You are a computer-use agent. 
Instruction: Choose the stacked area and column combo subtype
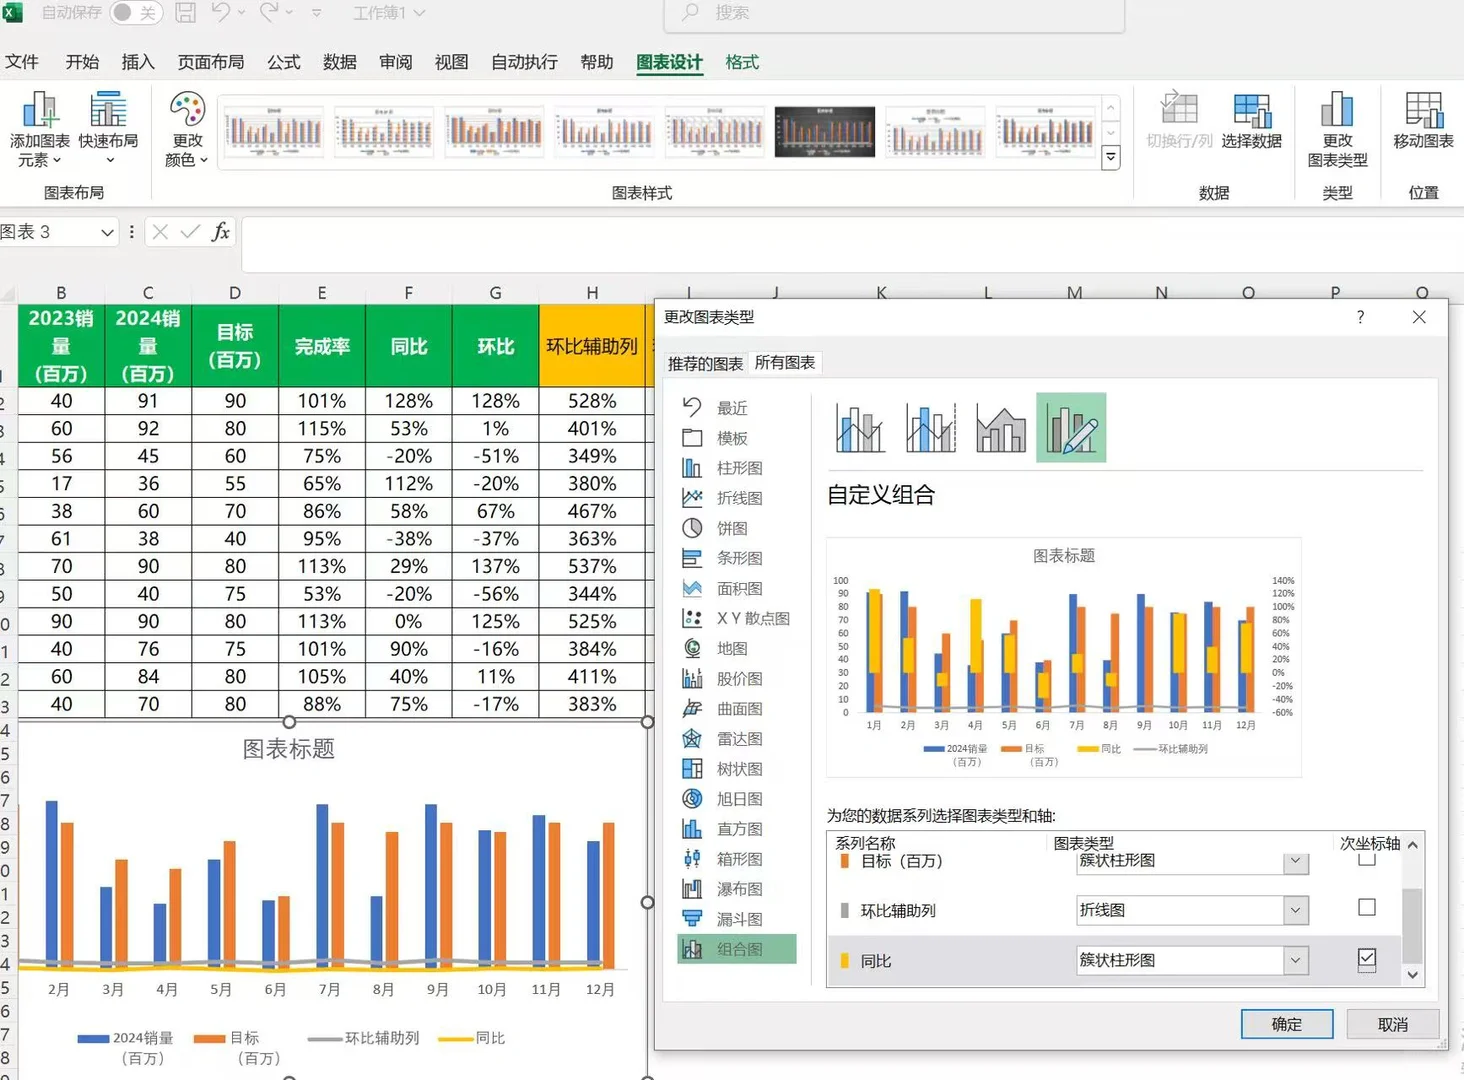1001,428
